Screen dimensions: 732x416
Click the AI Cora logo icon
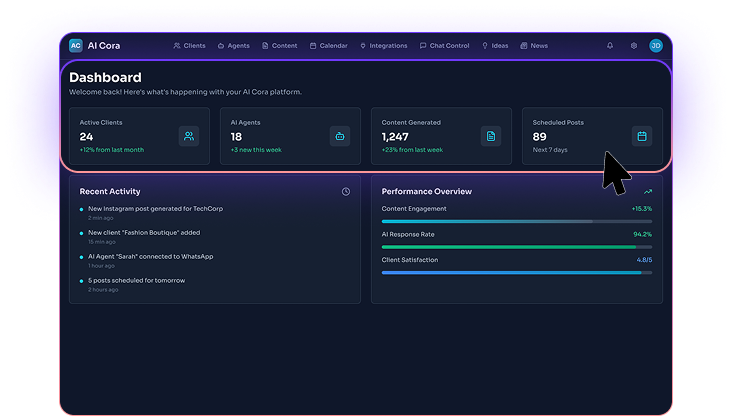coord(76,45)
